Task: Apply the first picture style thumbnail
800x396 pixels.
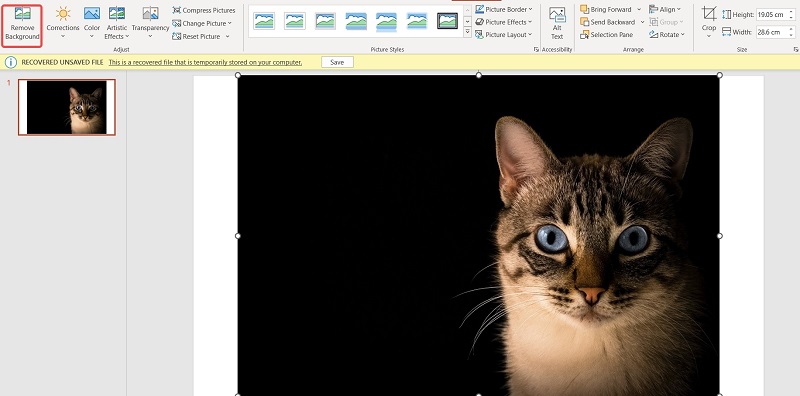Action: [264, 21]
